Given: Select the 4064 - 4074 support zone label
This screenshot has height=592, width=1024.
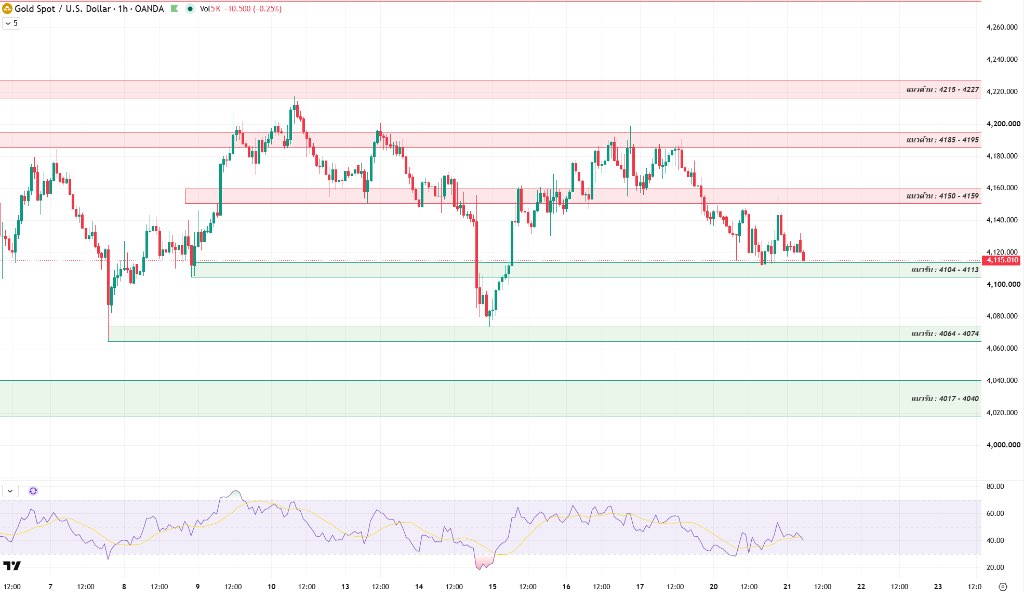Looking at the screenshot, I should tap(945, 334).
